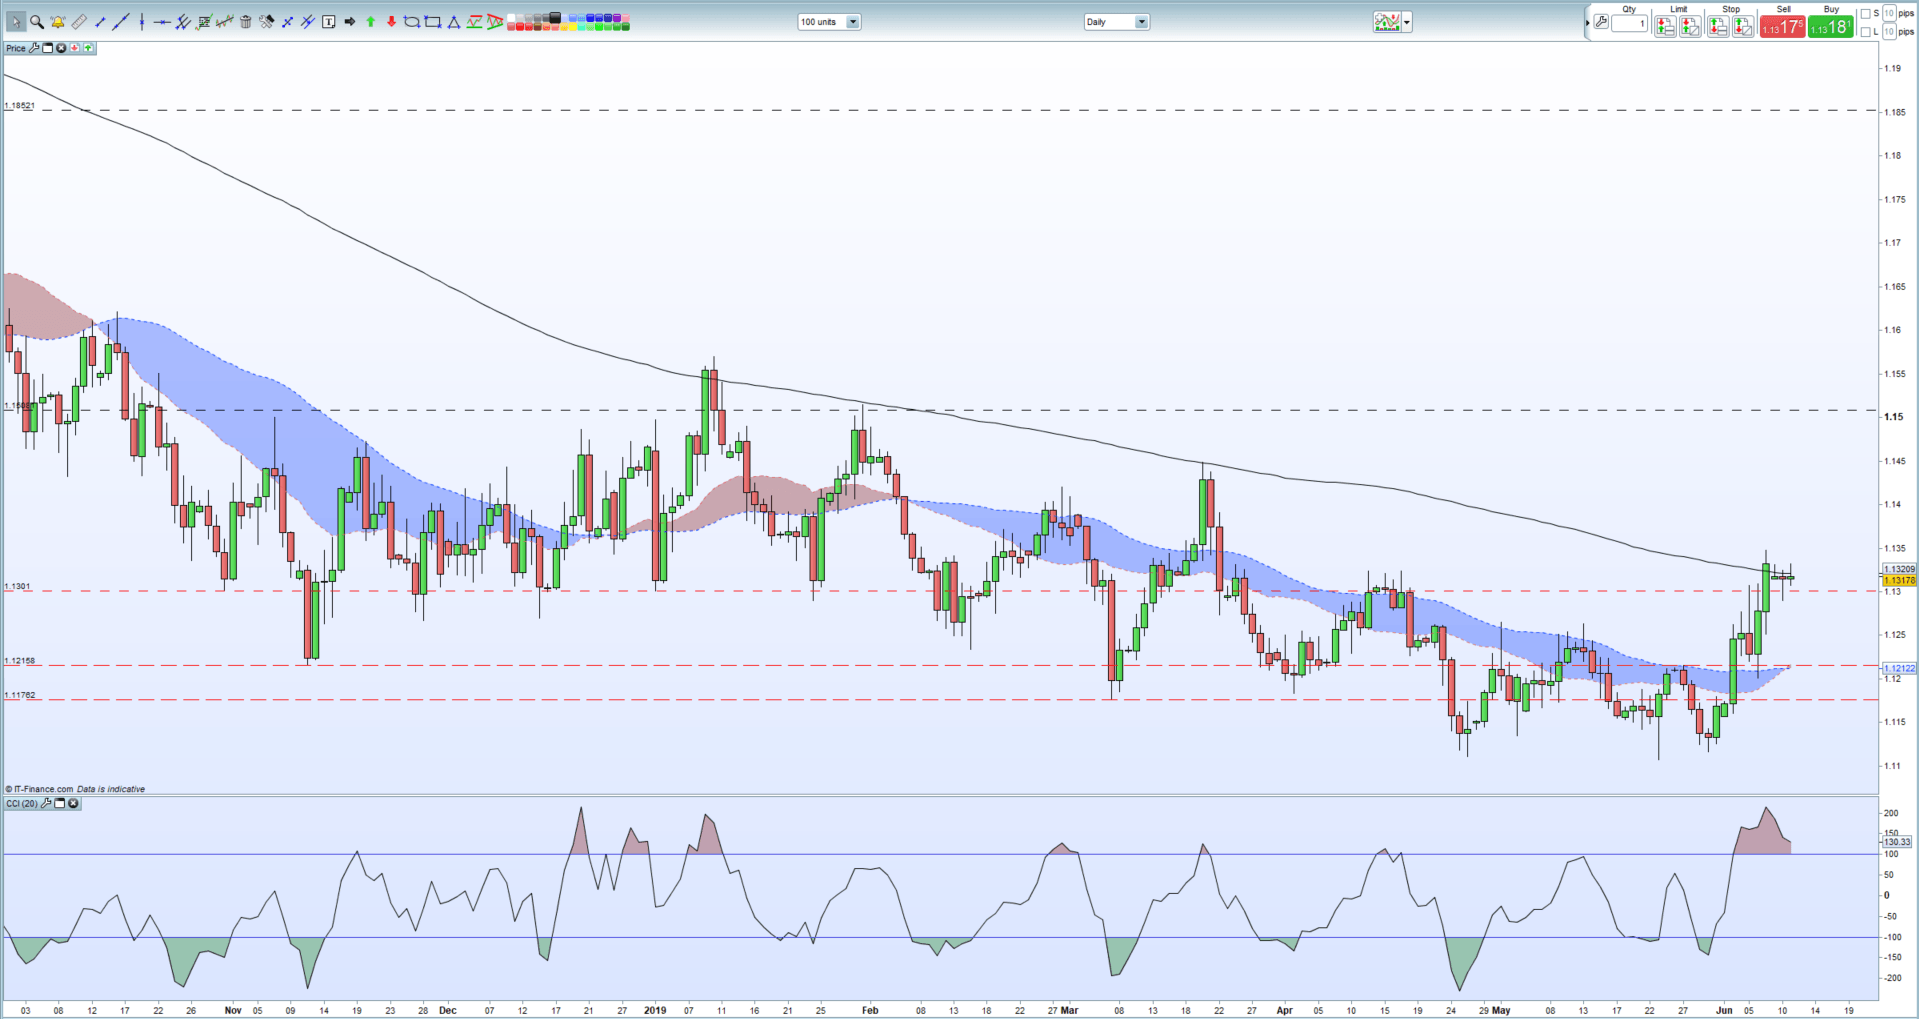Image resolution: width=1919 pixels, height=1019 pixels.
Task: Pick the pitchfork drawing tool
Action: [183, 21]
